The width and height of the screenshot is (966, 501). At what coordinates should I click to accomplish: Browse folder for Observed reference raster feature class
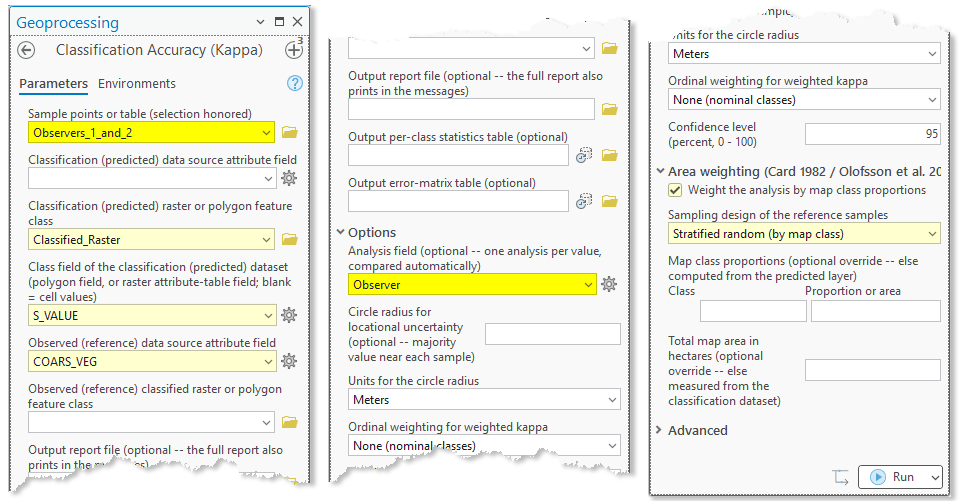[x=290, y=422]
